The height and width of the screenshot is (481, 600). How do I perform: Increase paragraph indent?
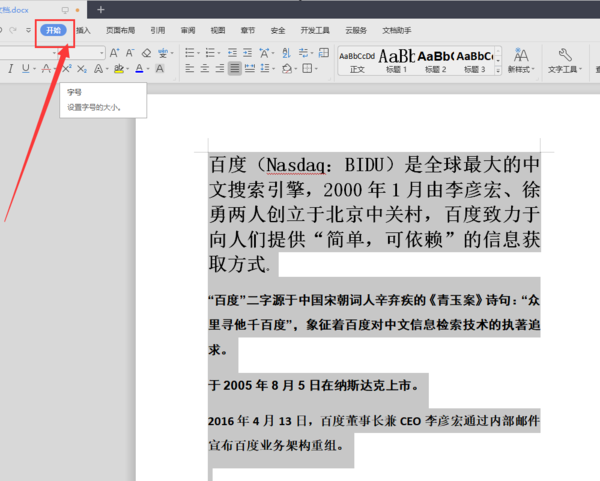coord(248,52)
